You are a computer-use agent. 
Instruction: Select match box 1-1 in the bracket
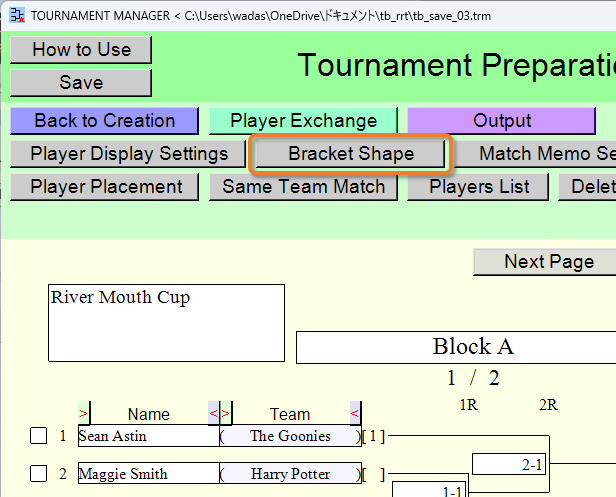pyautogui.click(x=429, y=490)
